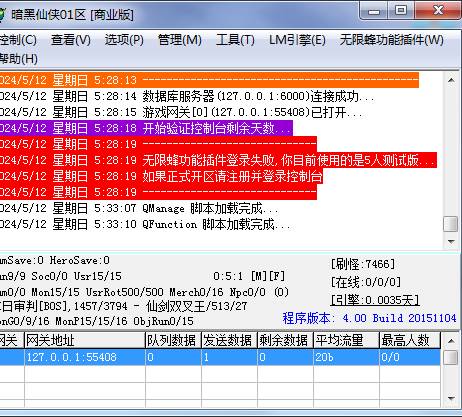Click the 程序版本 4.00 Build 20151104 text
The image size is (462, 417).
[x=369, y=318]
